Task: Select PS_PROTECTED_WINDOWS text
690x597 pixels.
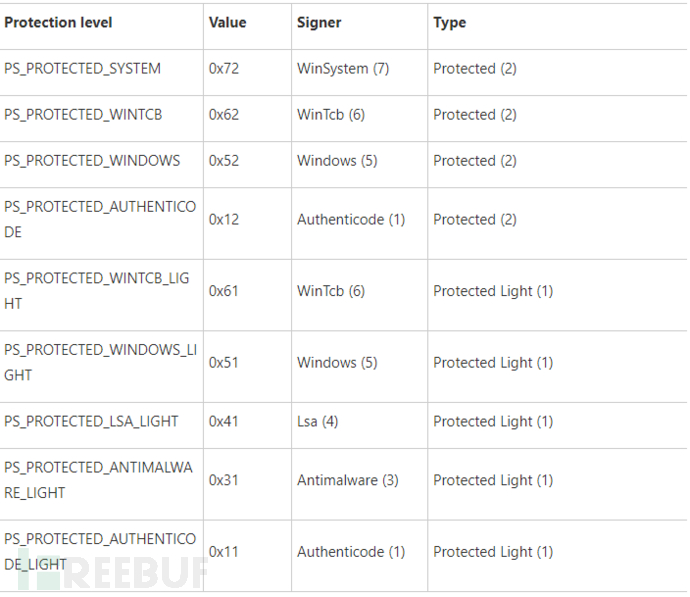Action: 92,161
